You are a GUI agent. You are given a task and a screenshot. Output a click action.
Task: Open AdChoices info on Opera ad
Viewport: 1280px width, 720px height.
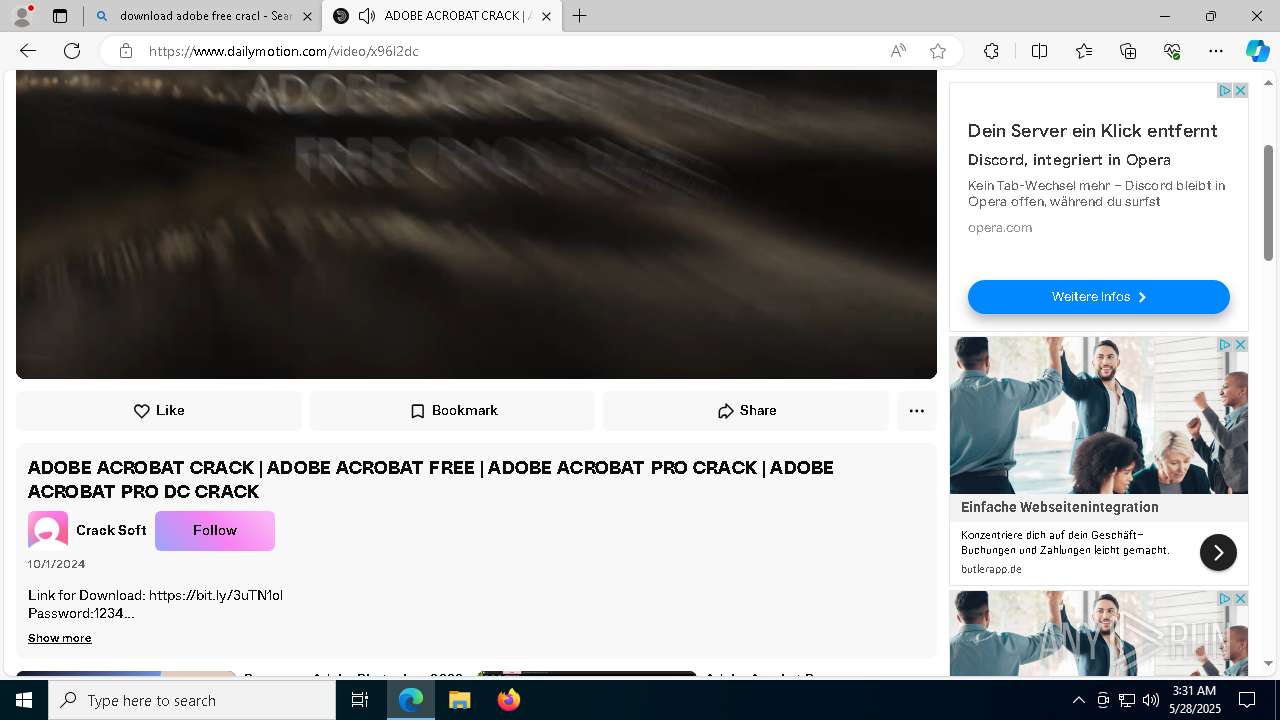coord(1224,91)
